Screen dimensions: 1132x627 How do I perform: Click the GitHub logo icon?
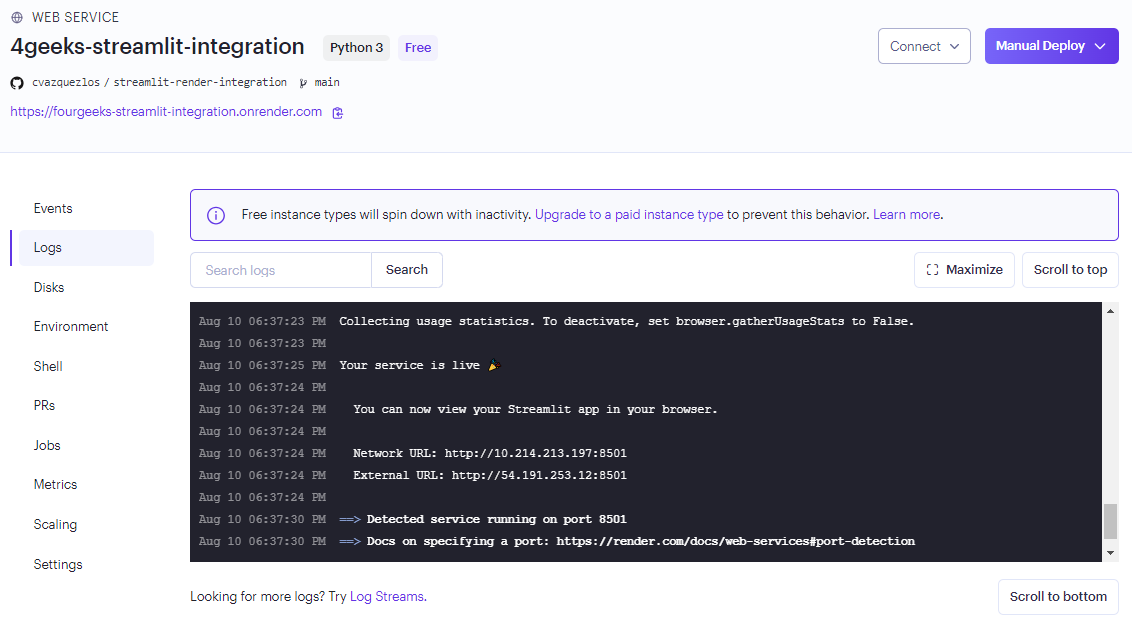coord(17,83)
